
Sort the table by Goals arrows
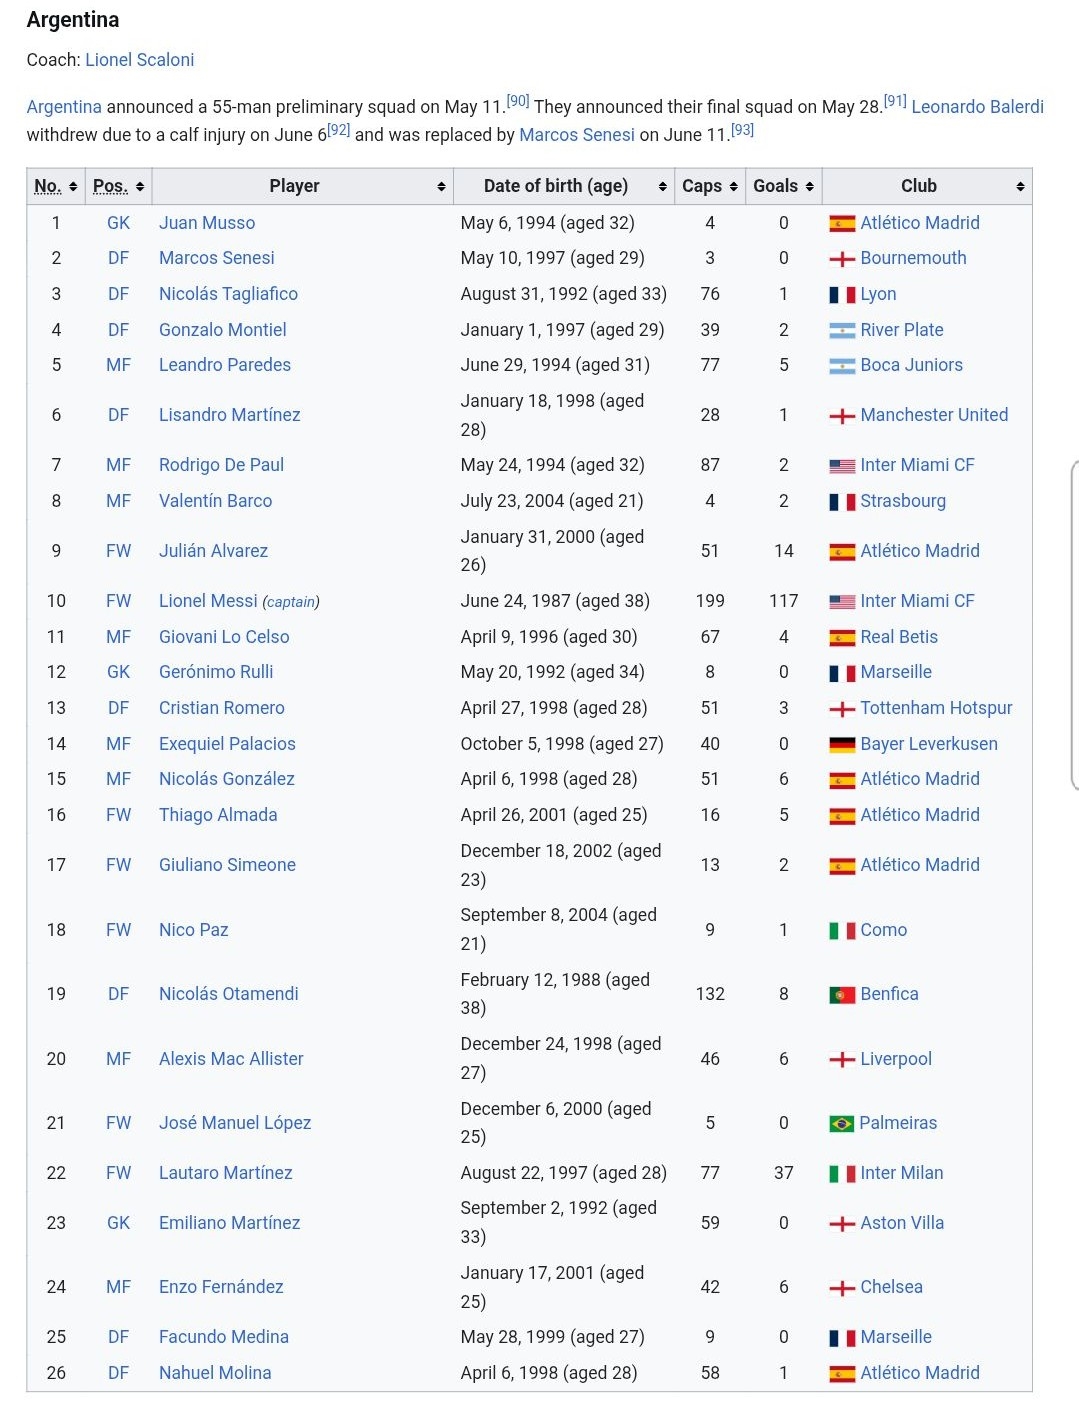pos(809,187)
